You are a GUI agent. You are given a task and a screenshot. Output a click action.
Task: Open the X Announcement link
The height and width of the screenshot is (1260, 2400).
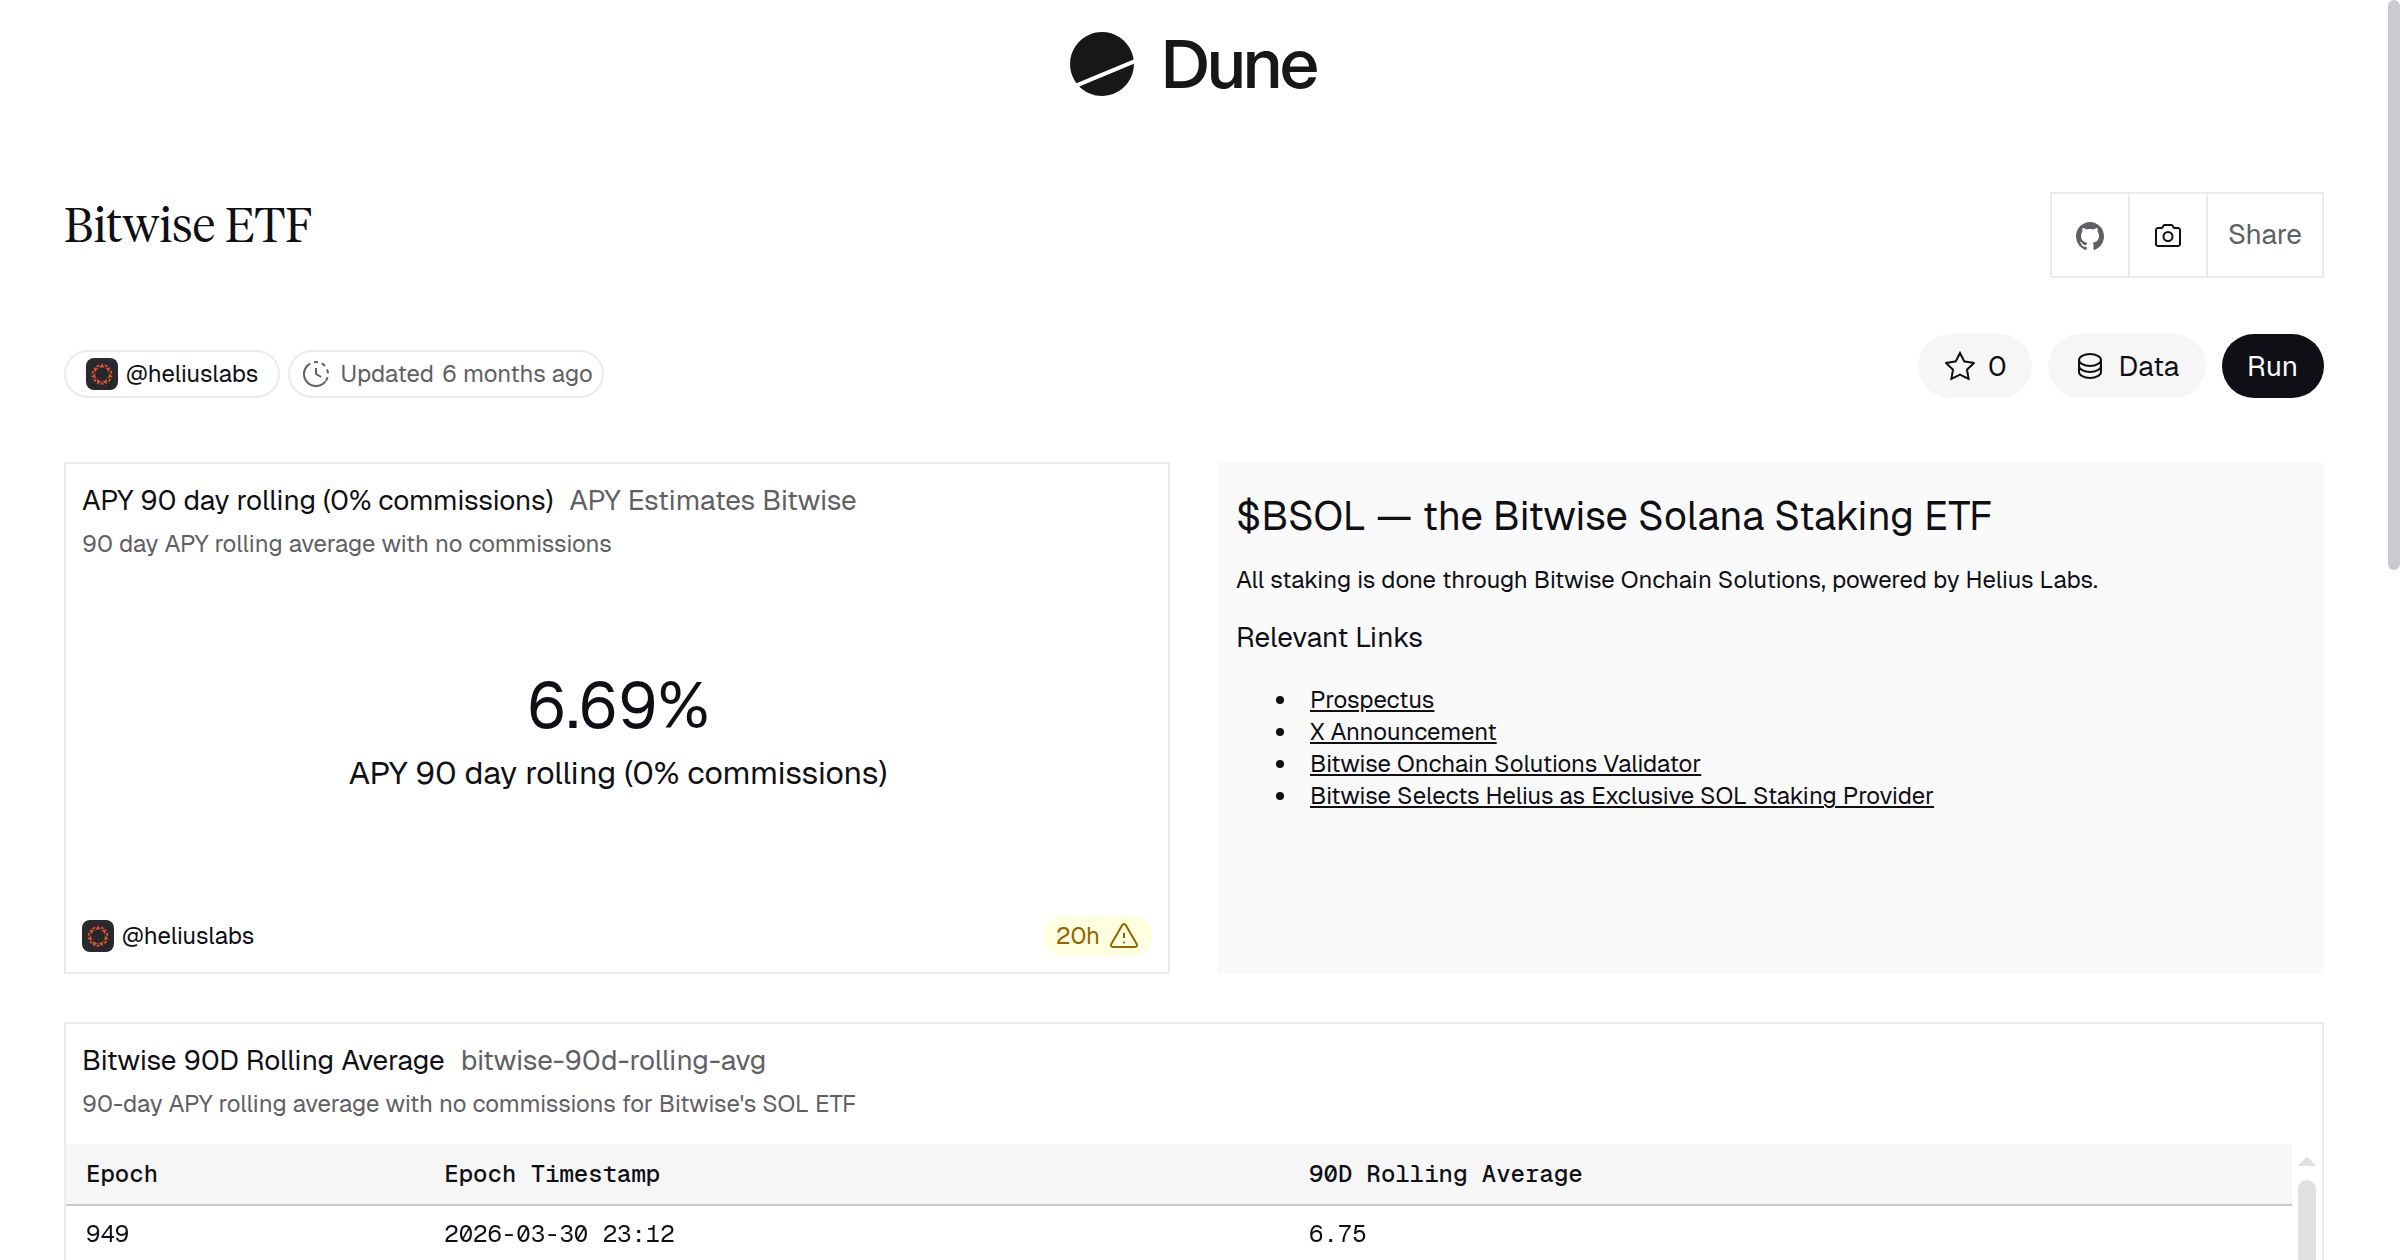click(x=1402, y=732)
